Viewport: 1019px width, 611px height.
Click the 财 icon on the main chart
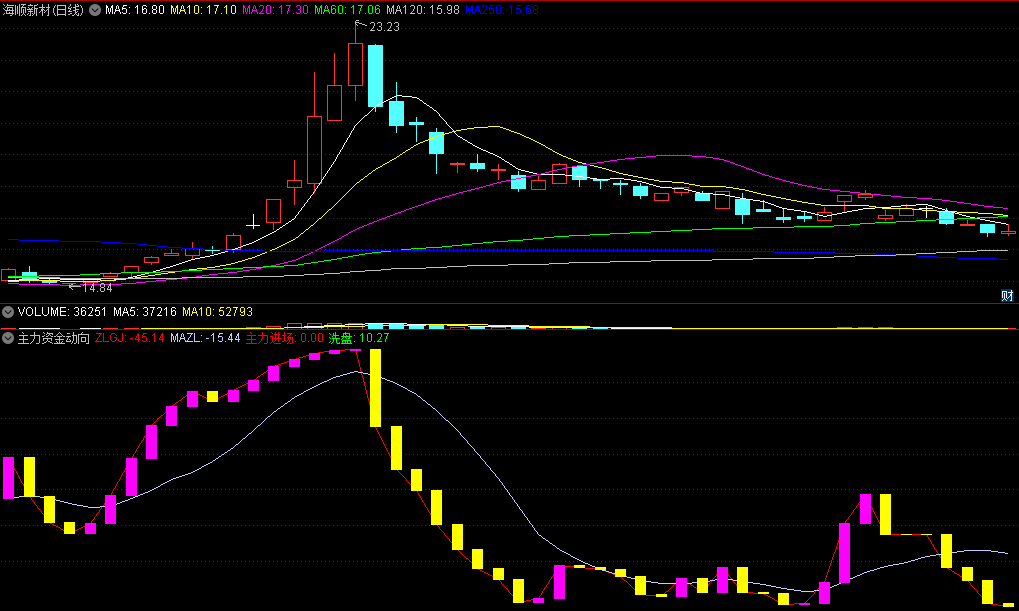point(1007,296)
